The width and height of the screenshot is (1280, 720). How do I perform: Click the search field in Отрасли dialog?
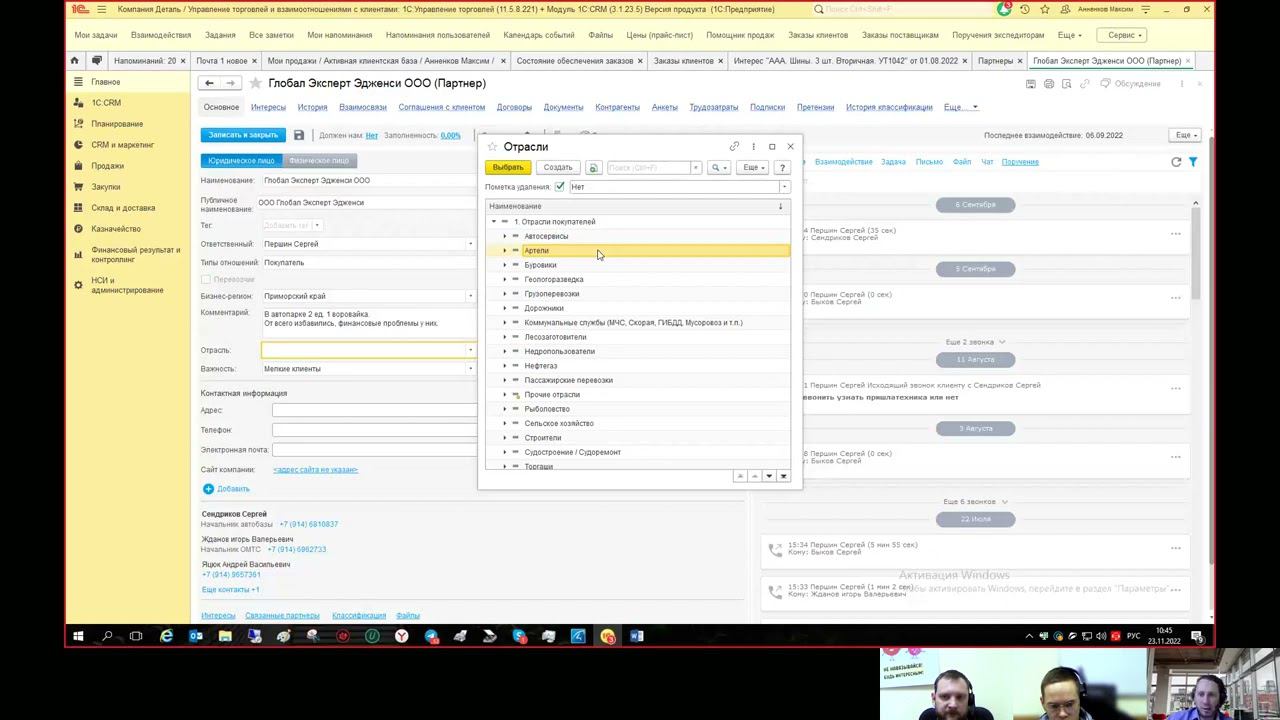click(x=650, y=168)
